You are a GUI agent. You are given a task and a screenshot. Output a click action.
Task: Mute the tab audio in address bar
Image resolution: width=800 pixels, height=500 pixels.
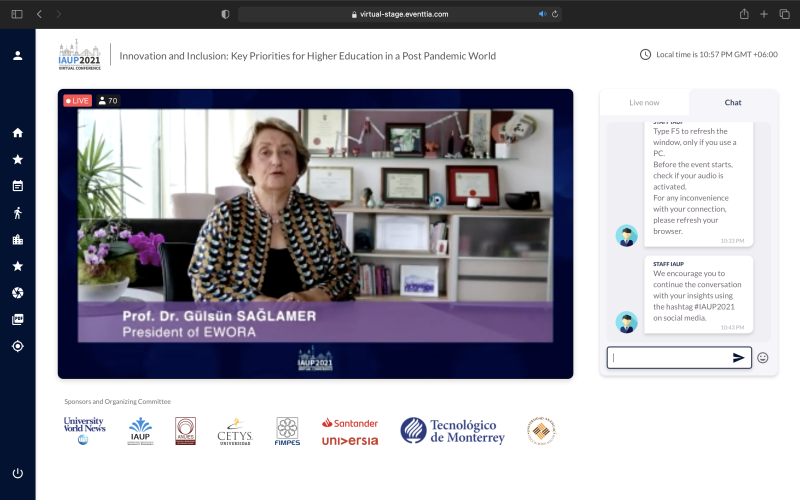click(543, 14)
